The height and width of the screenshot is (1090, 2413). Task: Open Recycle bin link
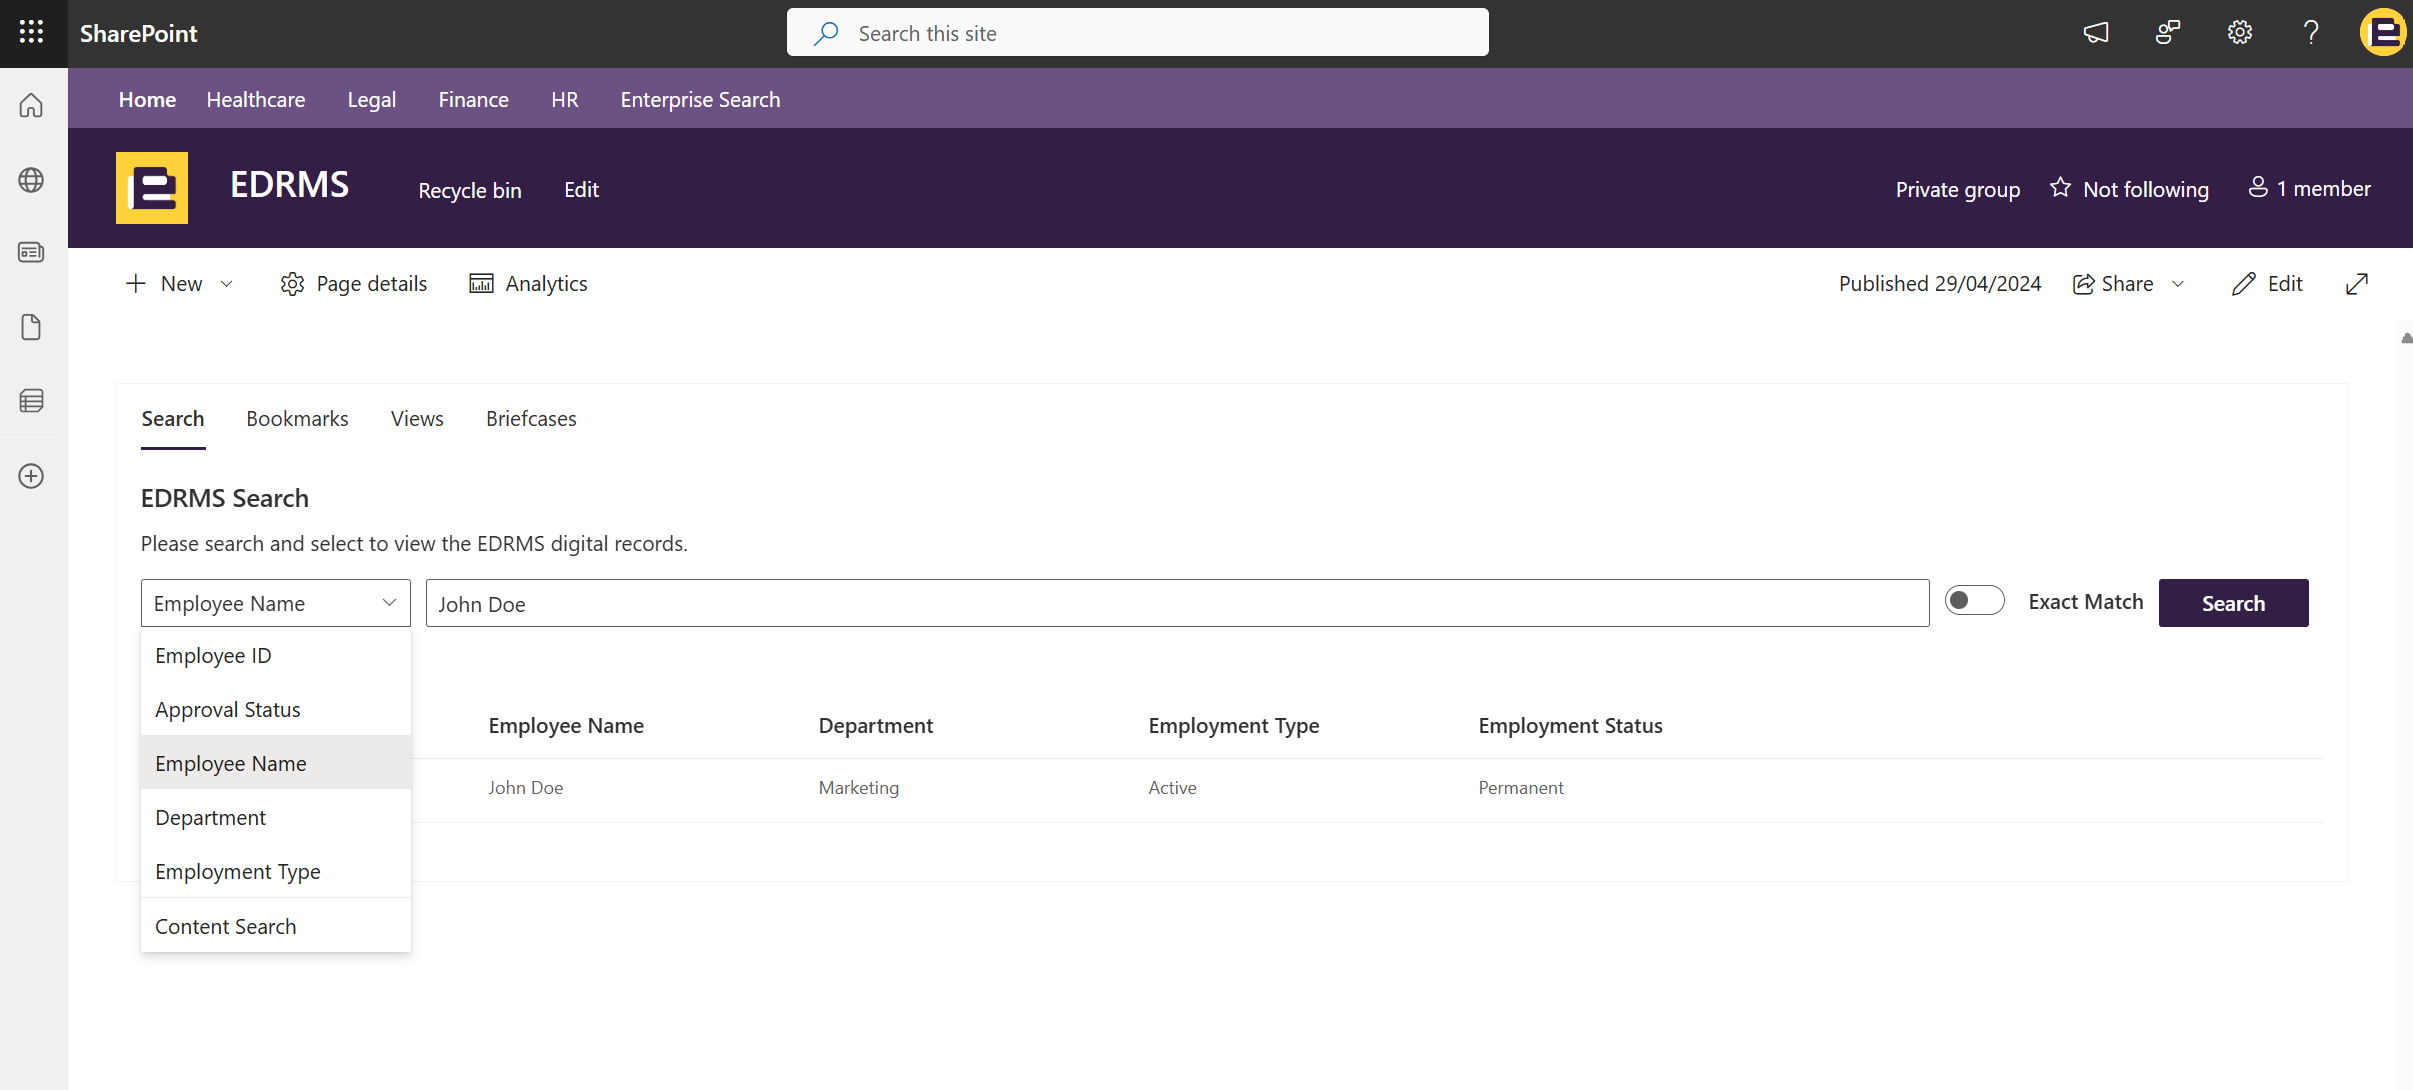(470, 190)
